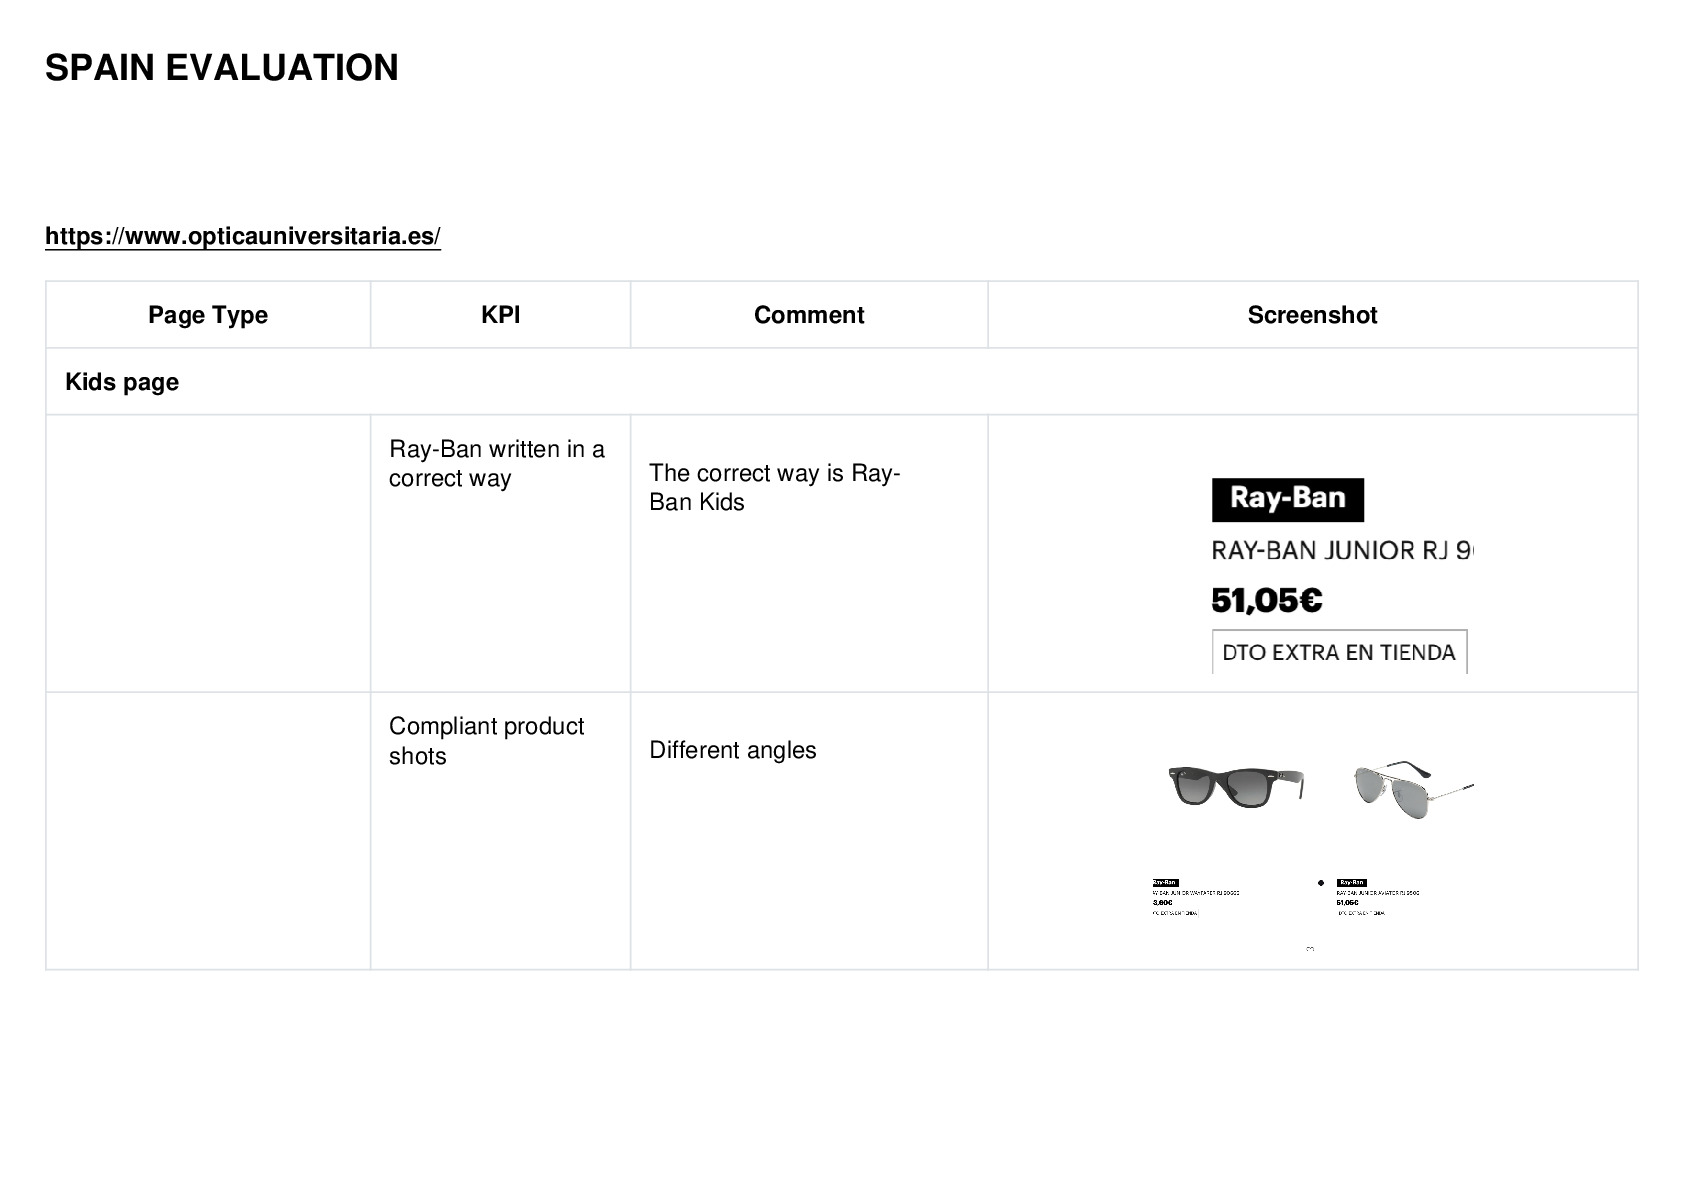Click the Page Type column header
Screen dimensions: 1684x1191
click(208, 315)
